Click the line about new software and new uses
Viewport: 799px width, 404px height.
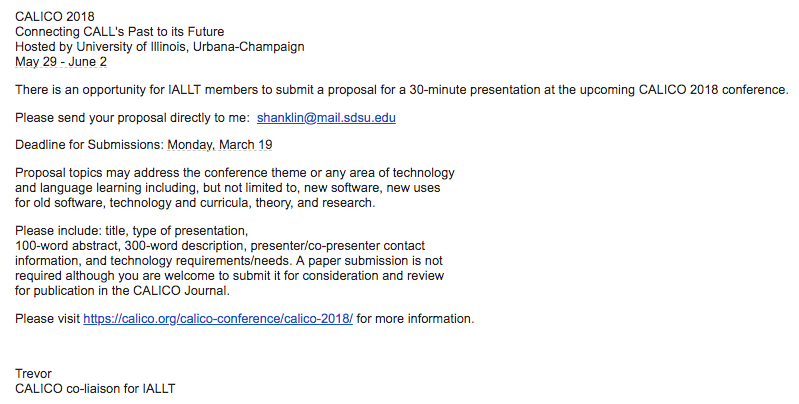pos(228,188)
